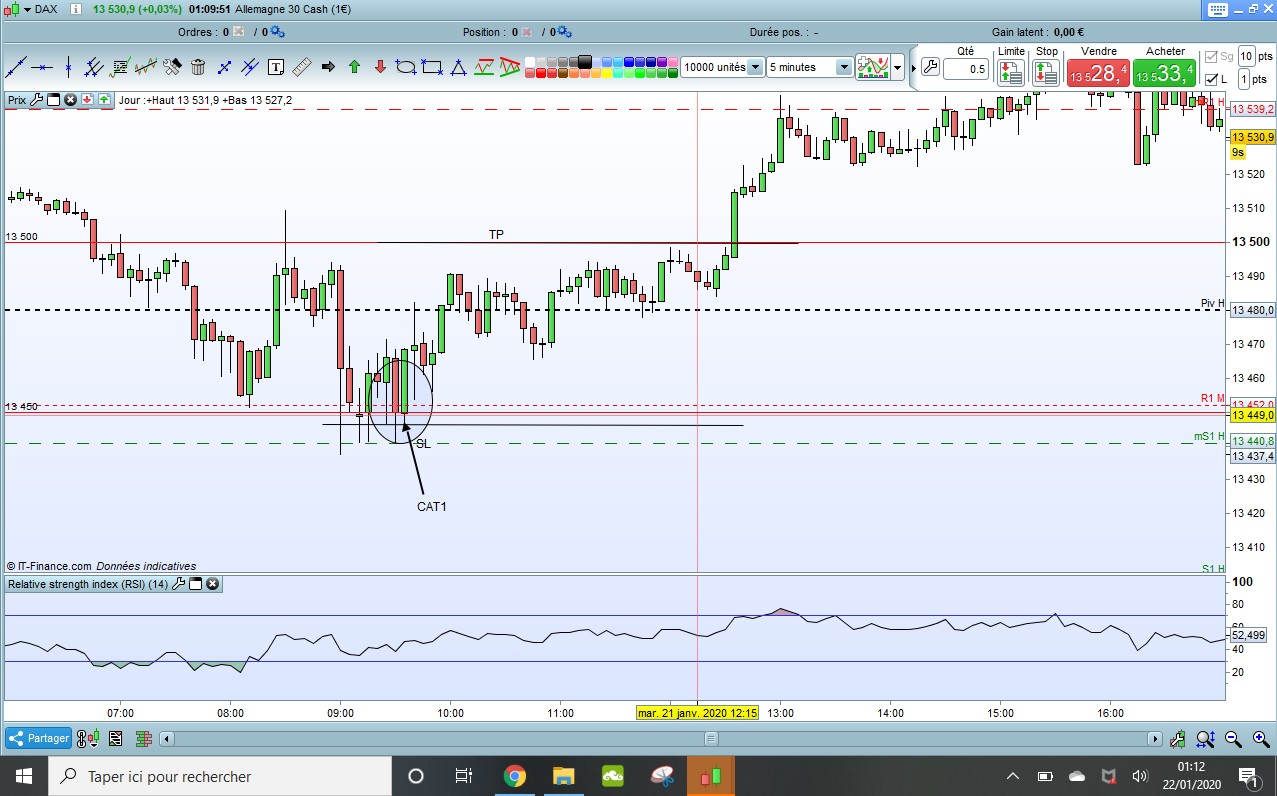This screenshot has width=1277, height=796.
Task: Click the Acheter buy button
Action: (1166, 72)
